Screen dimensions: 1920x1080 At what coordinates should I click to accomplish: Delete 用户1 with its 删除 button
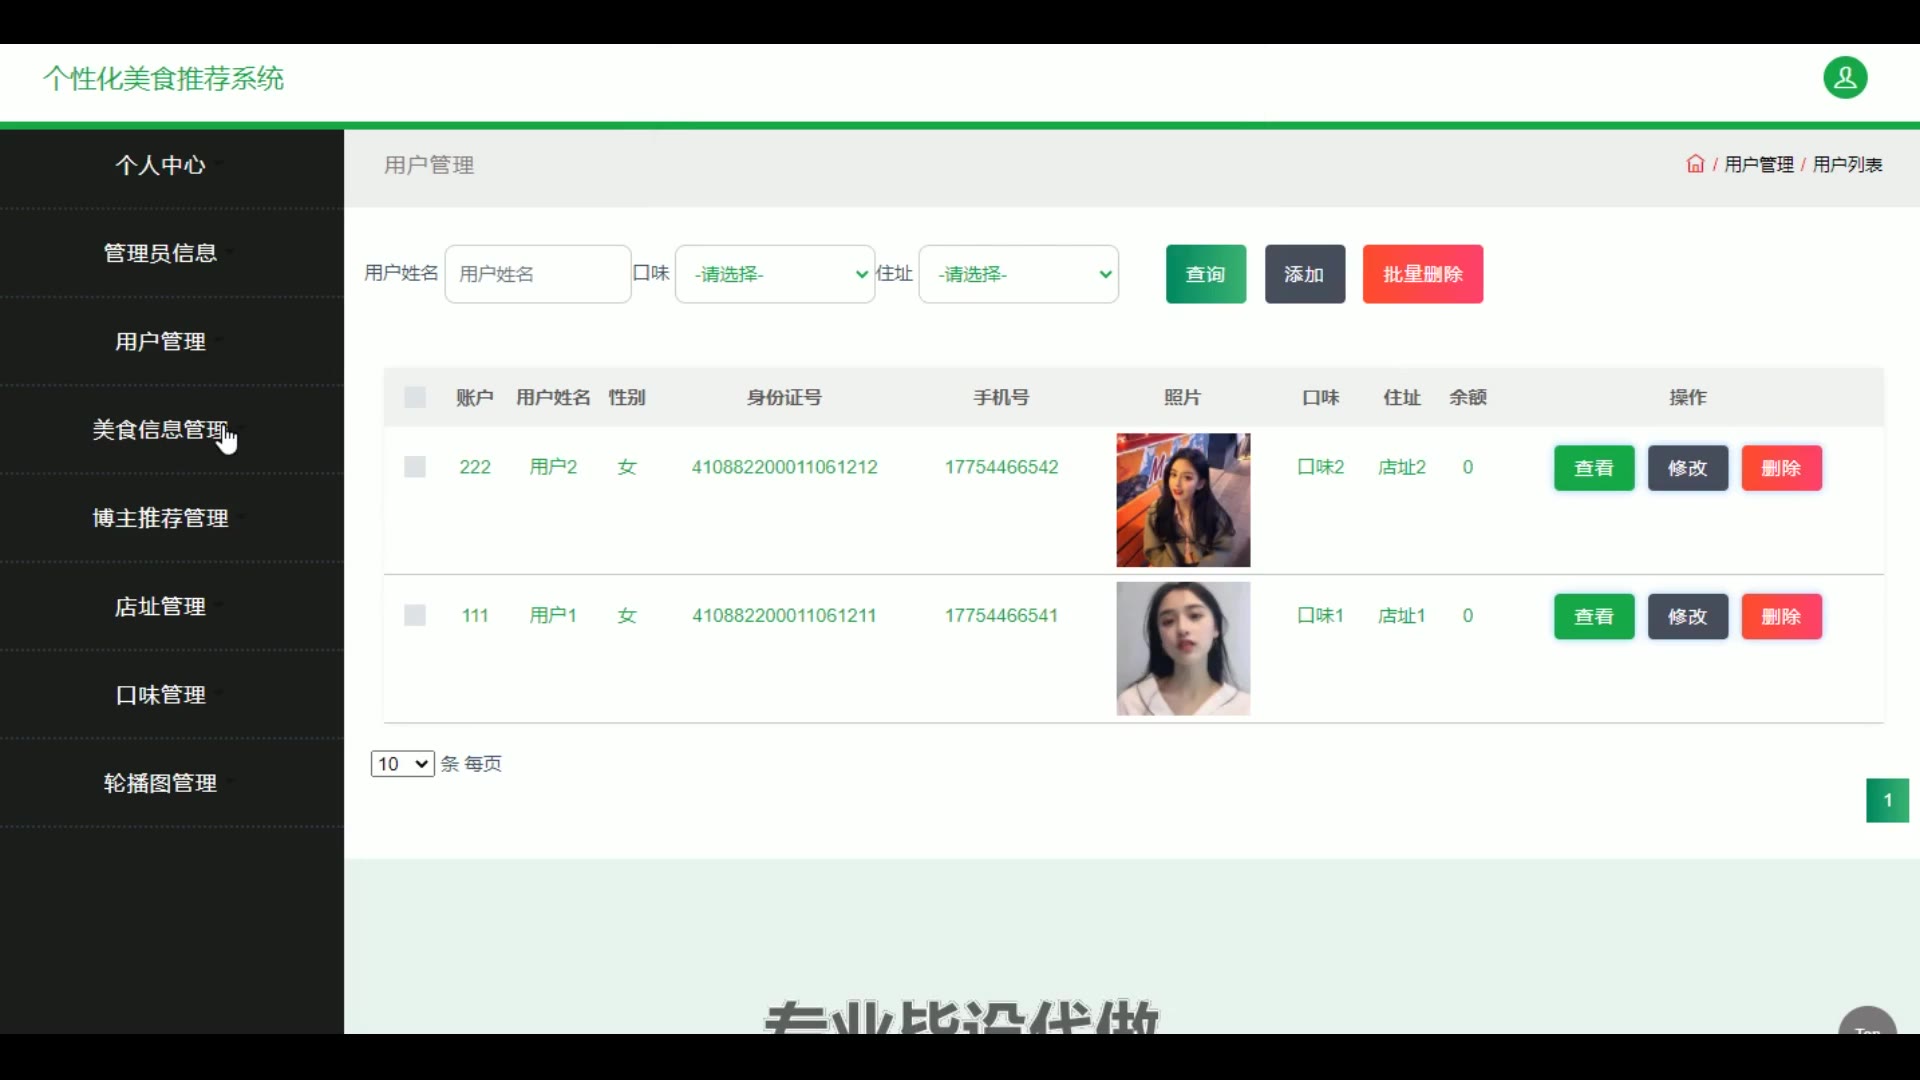coord(1781,616)
